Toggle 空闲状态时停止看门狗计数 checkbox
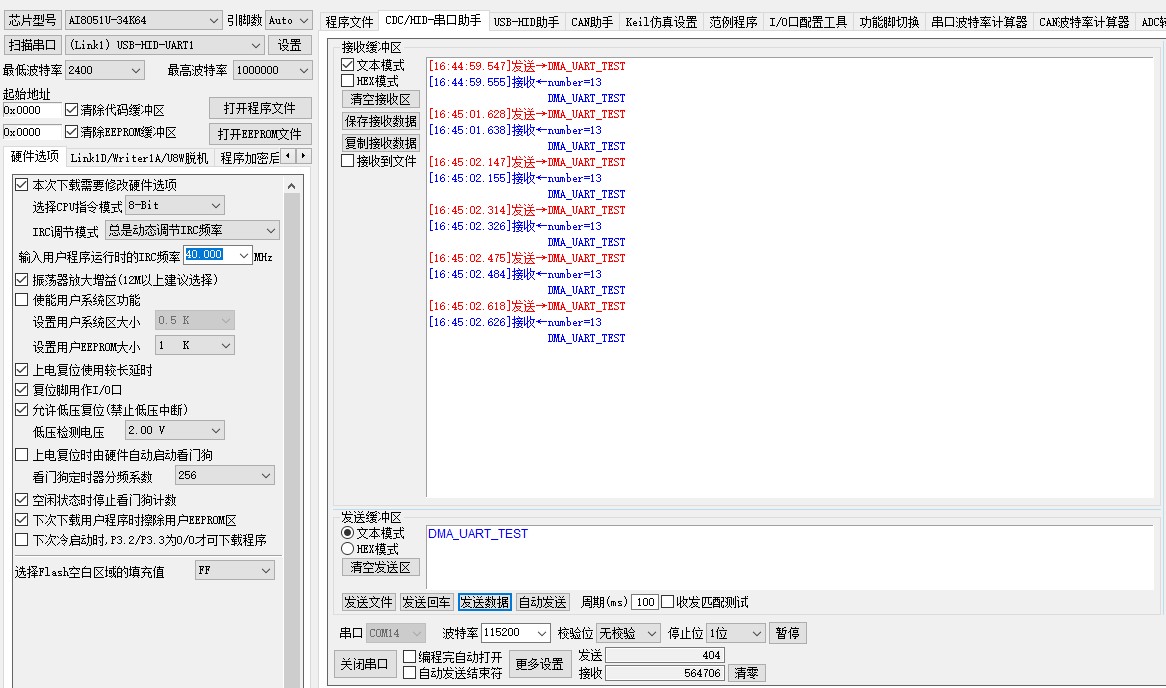The image size is (1166, 688). [x=22, y=500]
